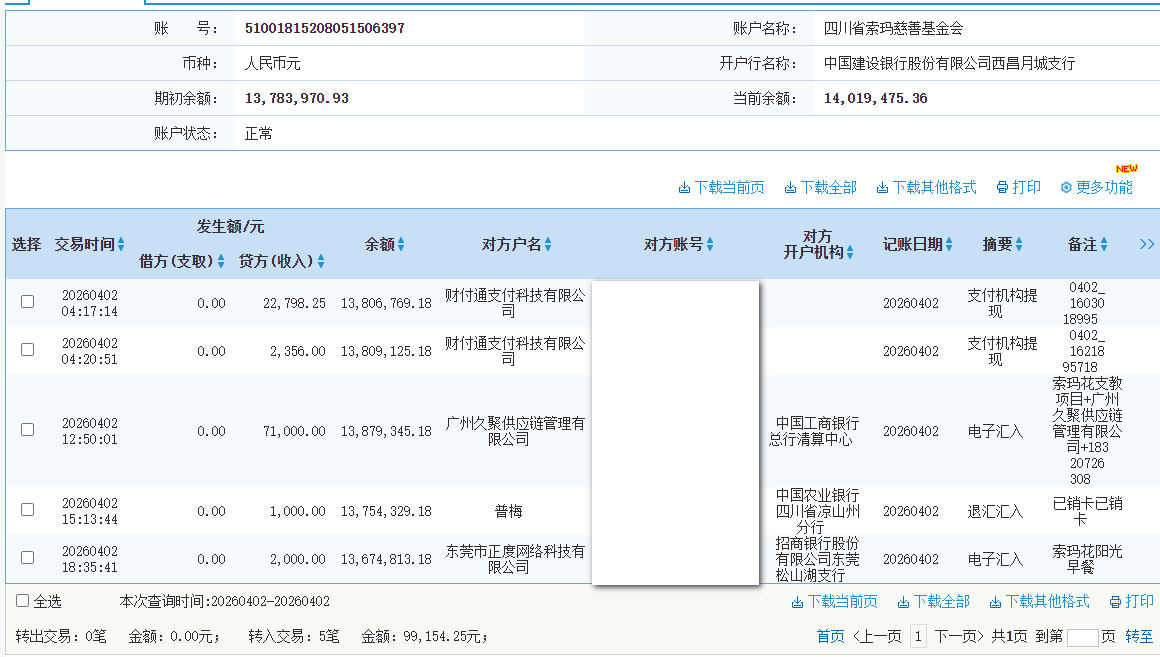This screenshot has width=1160, height=657.
Task: Expand hidden columns with the >> chevron
Action: (x=1146, y=243)
